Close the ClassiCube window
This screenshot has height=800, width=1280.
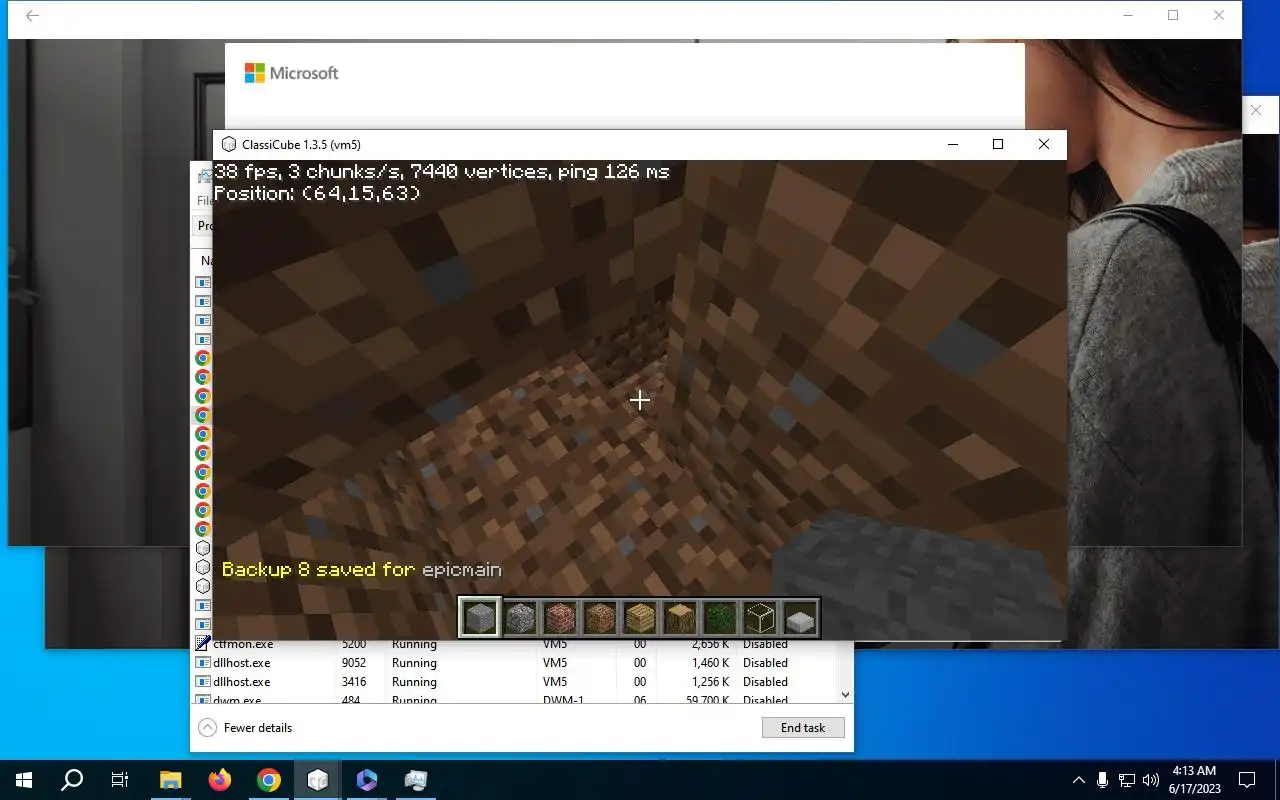(1044, 144)
